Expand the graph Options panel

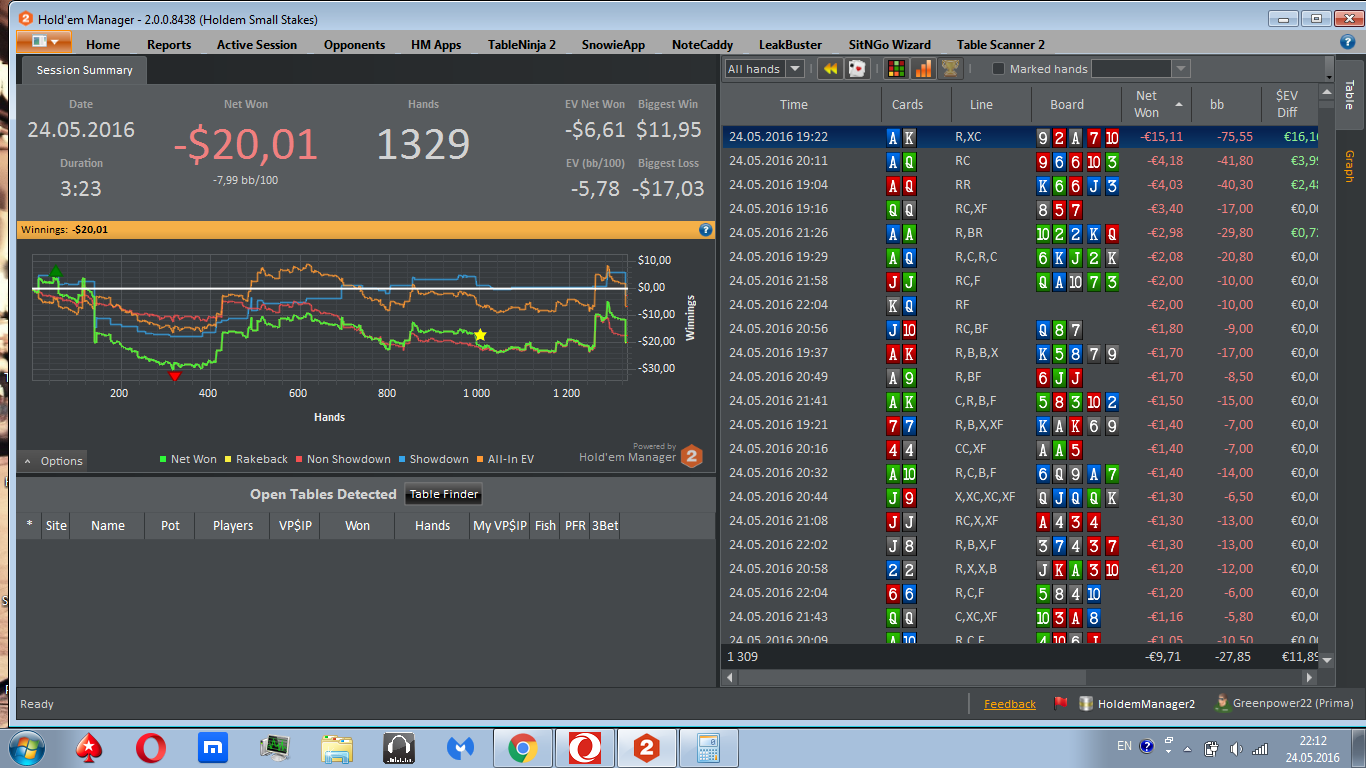coord(53,461)
